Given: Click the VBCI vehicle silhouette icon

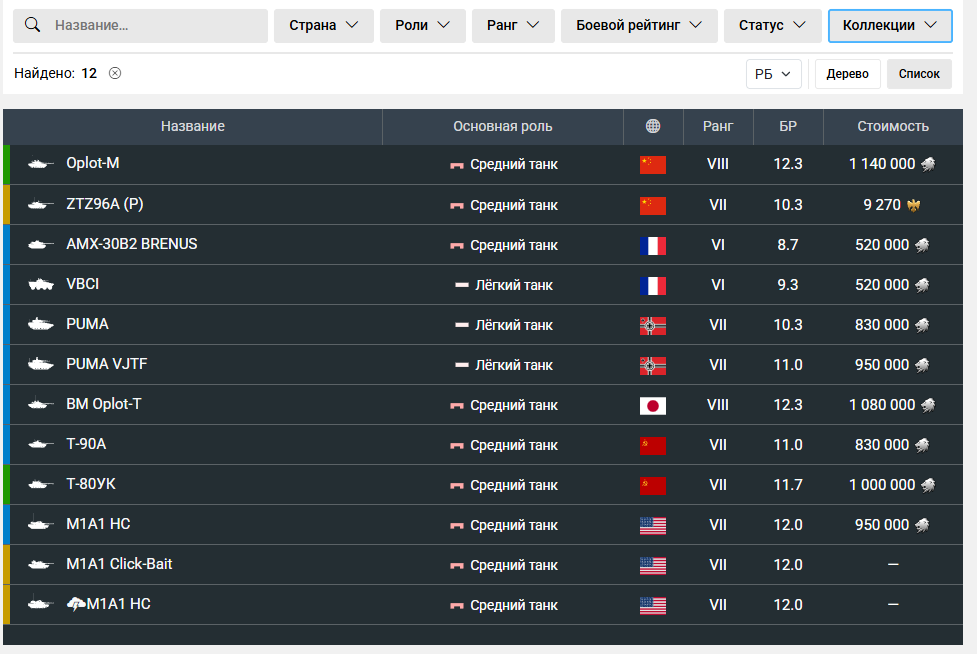Looking at the screenshot, I should click(x=41, y=285).
